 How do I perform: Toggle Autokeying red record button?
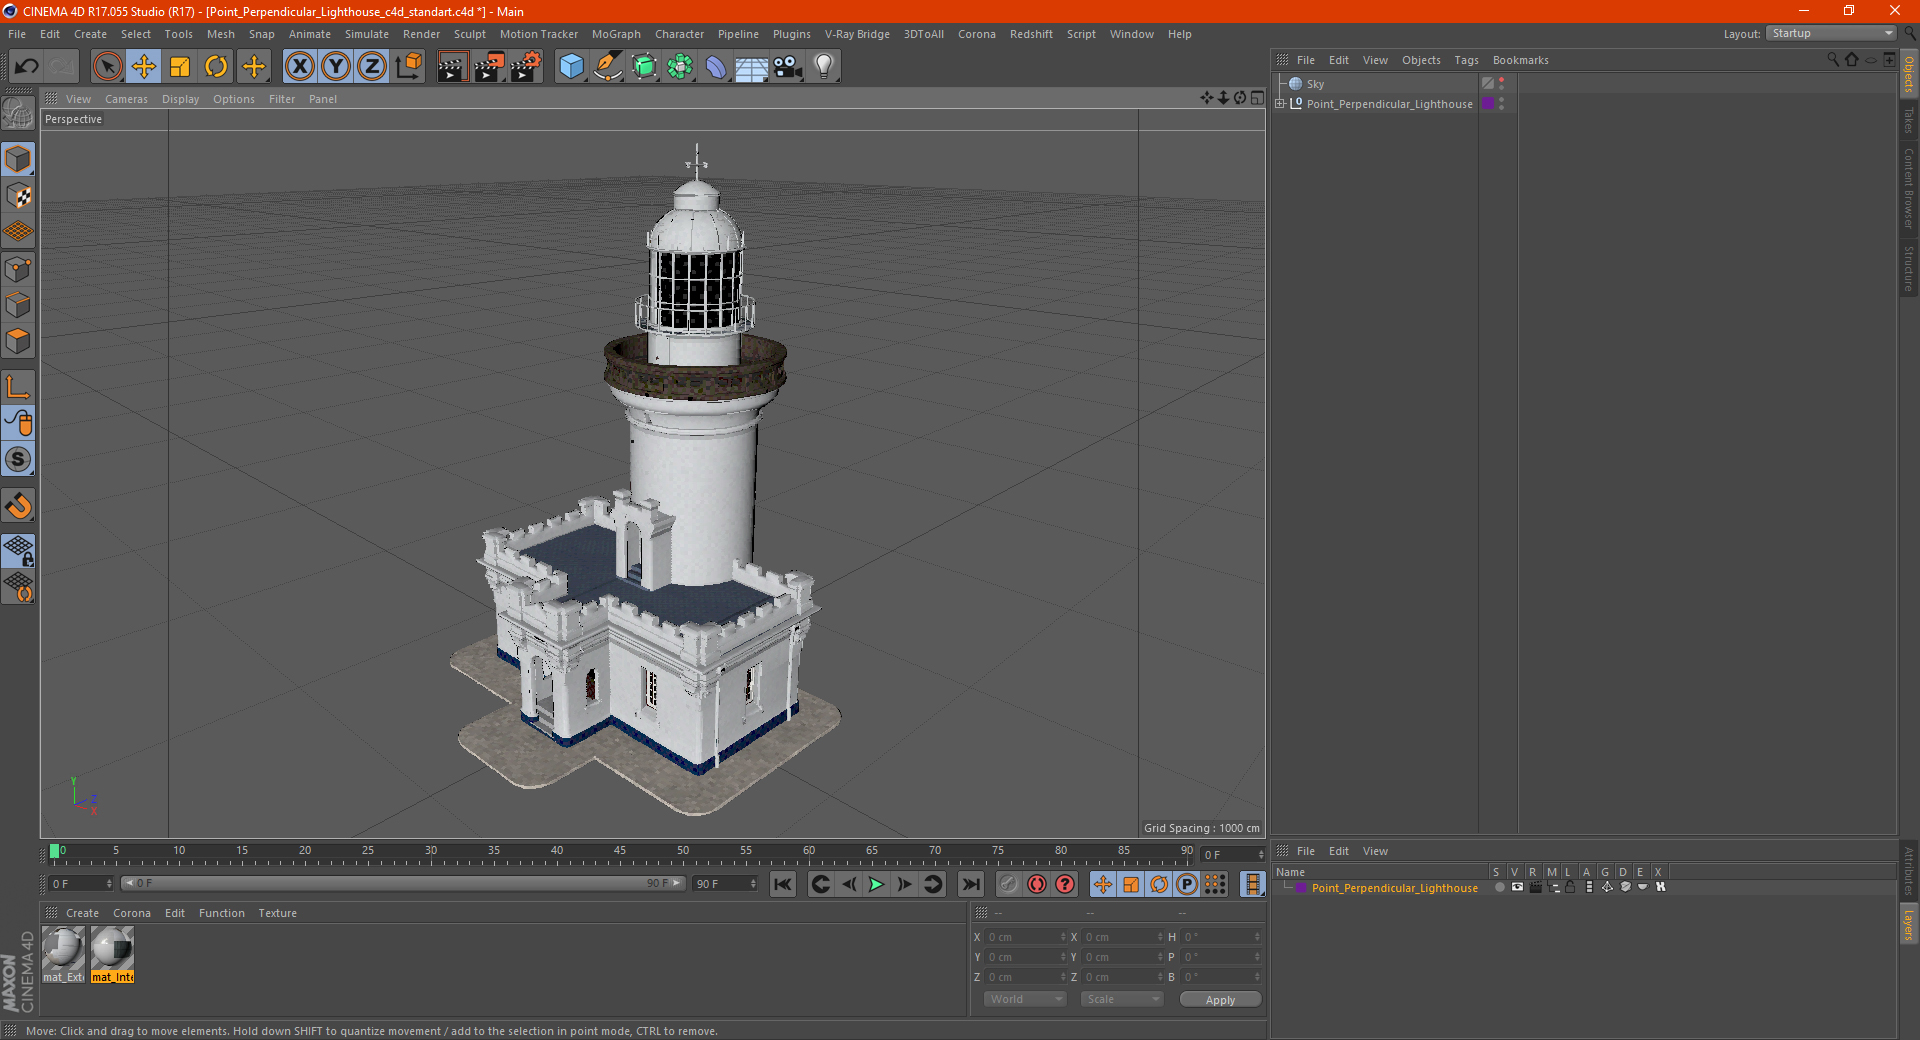(x=1037, y=884)
